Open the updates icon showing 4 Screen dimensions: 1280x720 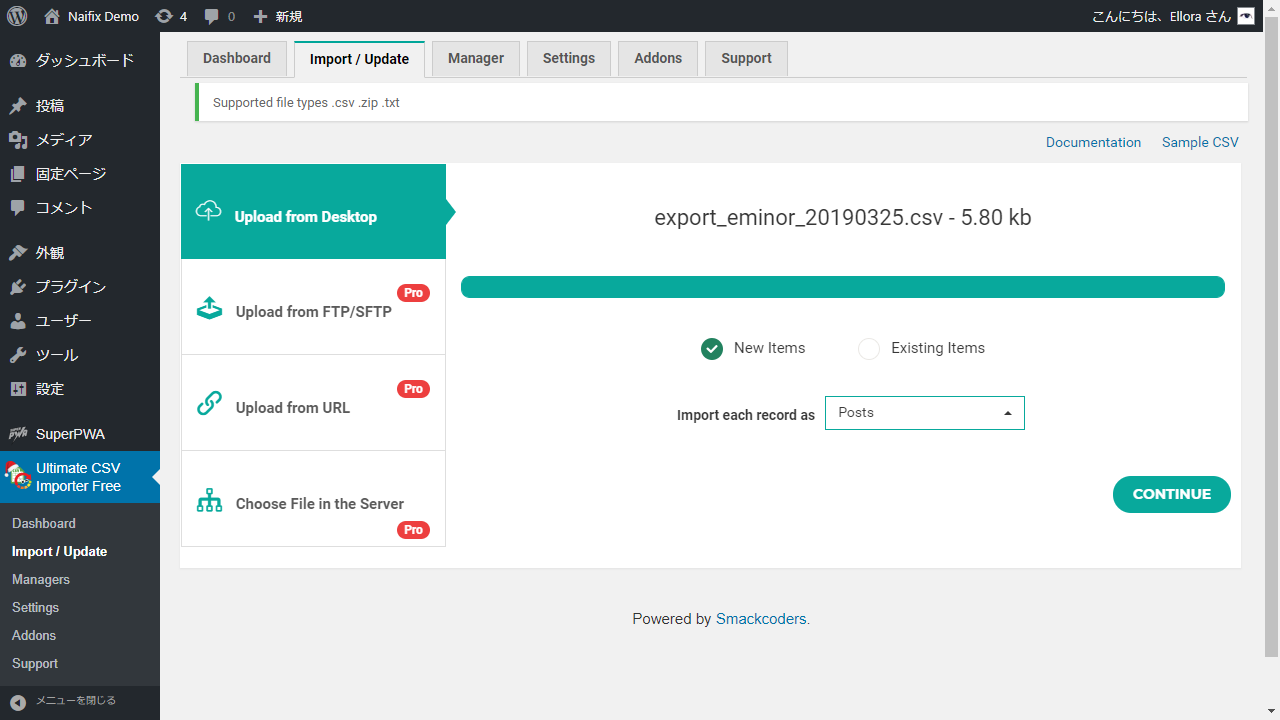[x=164, y=16]
